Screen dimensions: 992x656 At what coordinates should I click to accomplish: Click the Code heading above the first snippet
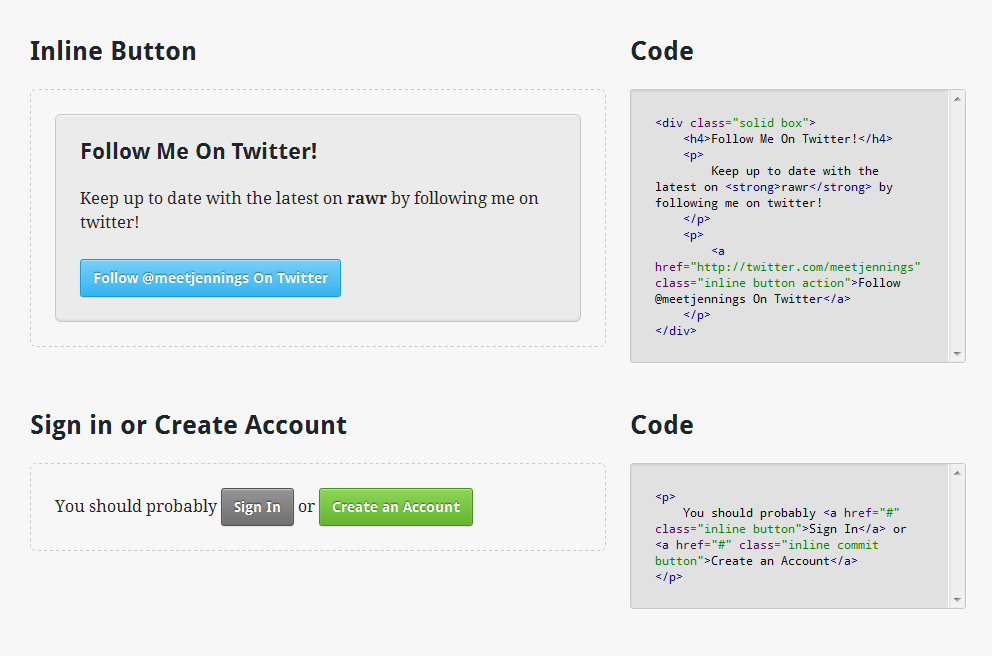click(x=662, y=51)
